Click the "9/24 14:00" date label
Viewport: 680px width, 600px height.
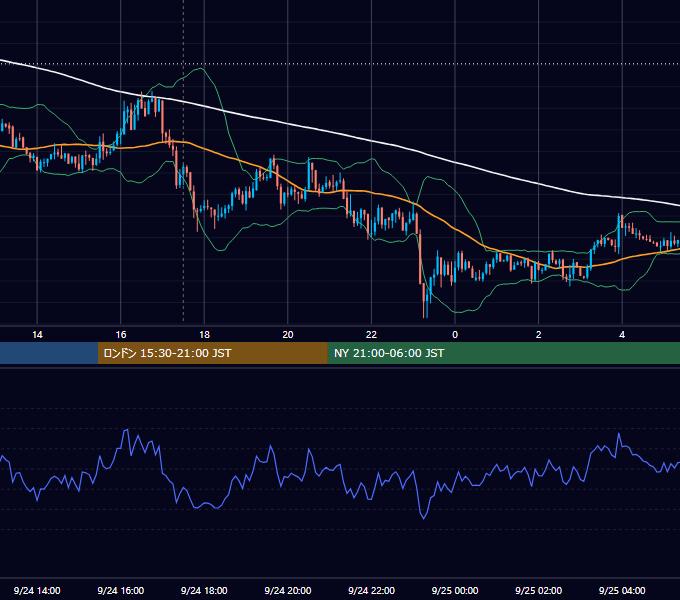pyautogui.click(x=37, y=591)
